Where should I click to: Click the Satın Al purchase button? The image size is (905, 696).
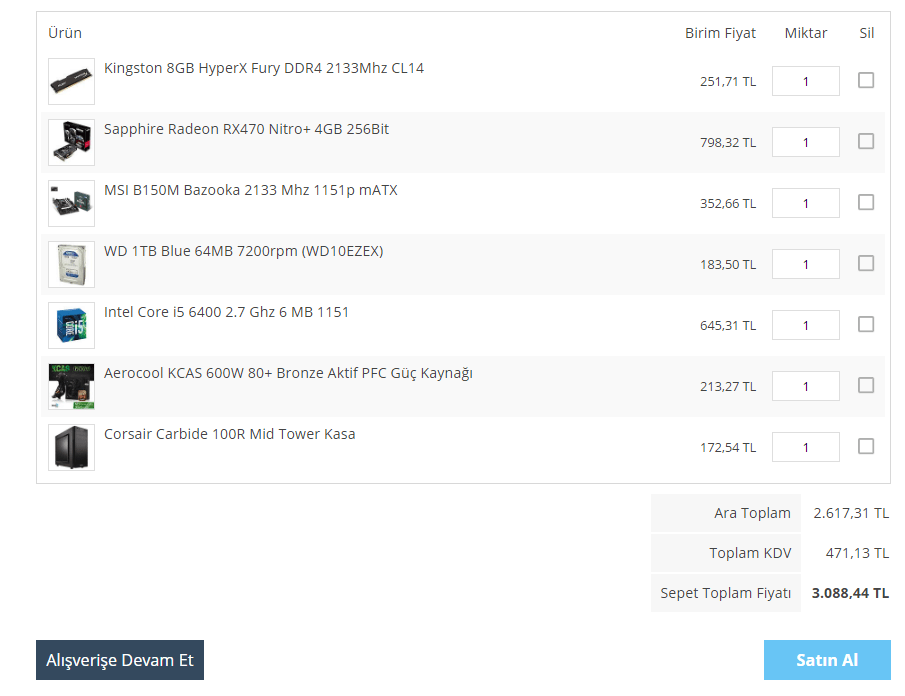pos(827,660)
